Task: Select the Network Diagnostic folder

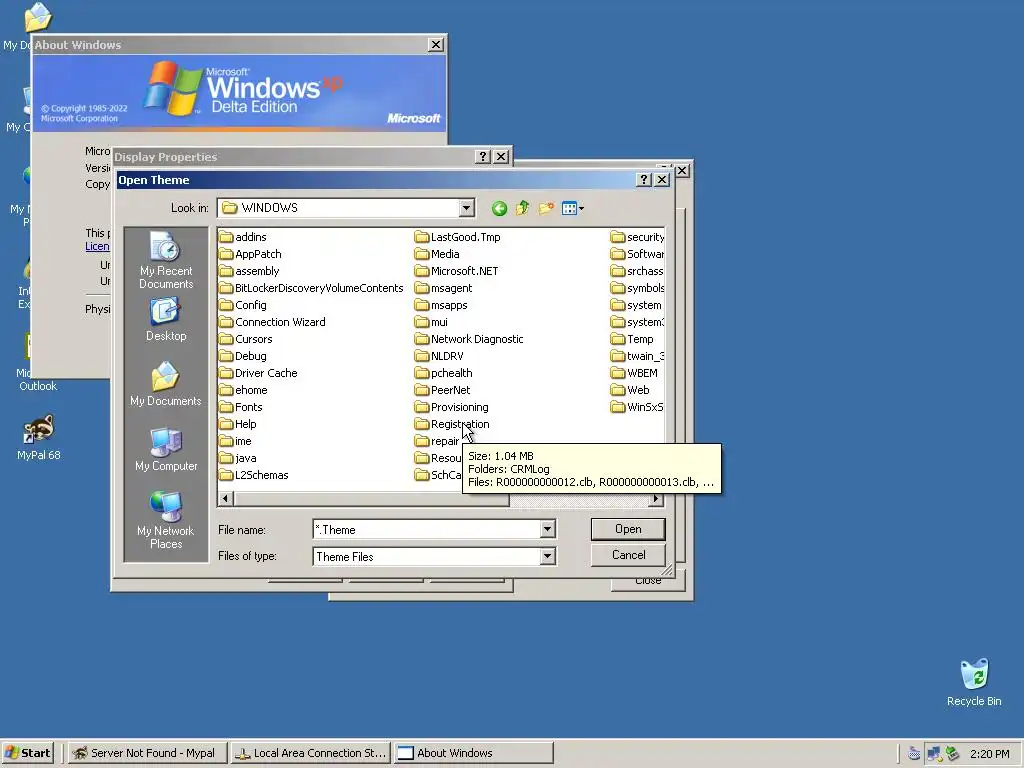Action: [470, 339]
